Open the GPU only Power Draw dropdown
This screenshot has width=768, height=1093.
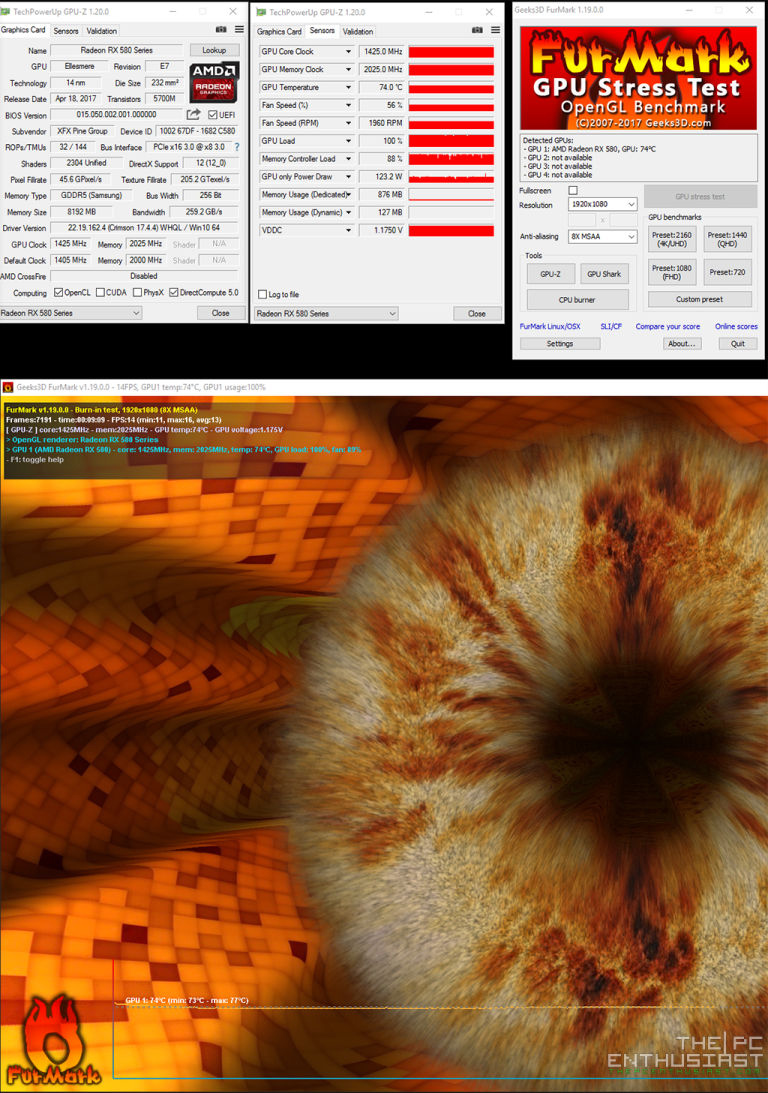tap(348, 176)
